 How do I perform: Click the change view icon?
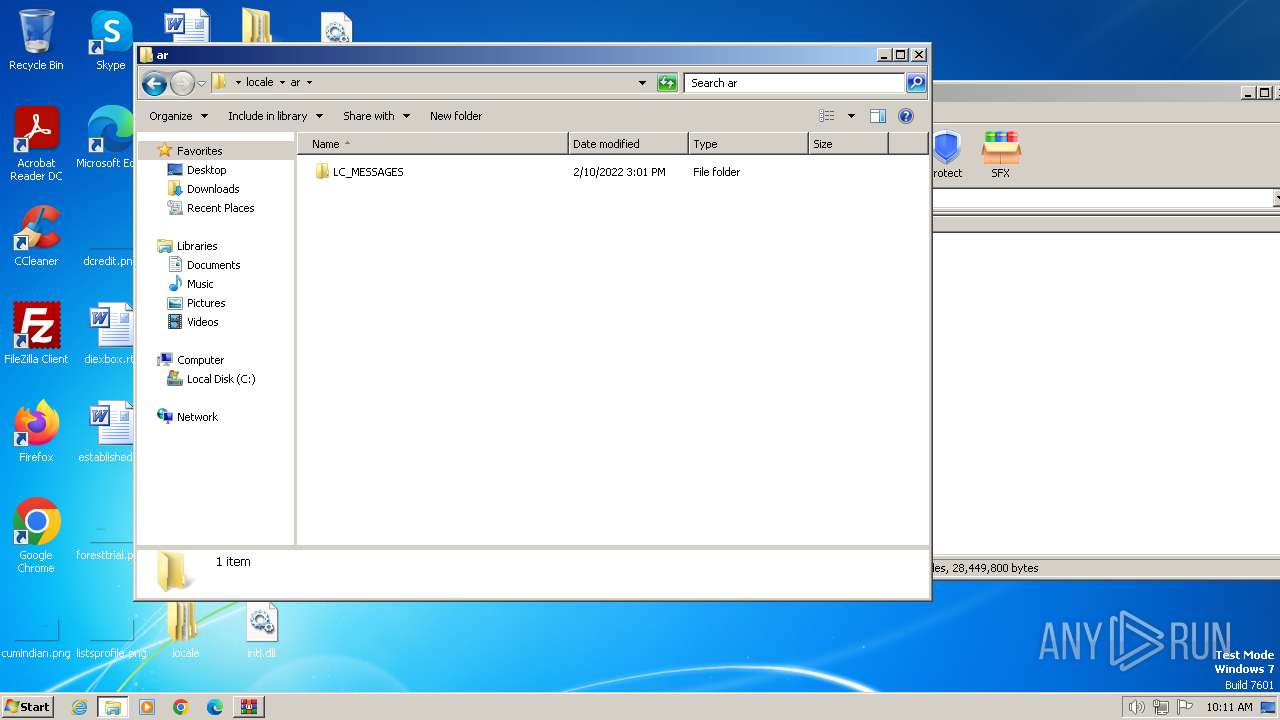[827, 116]
